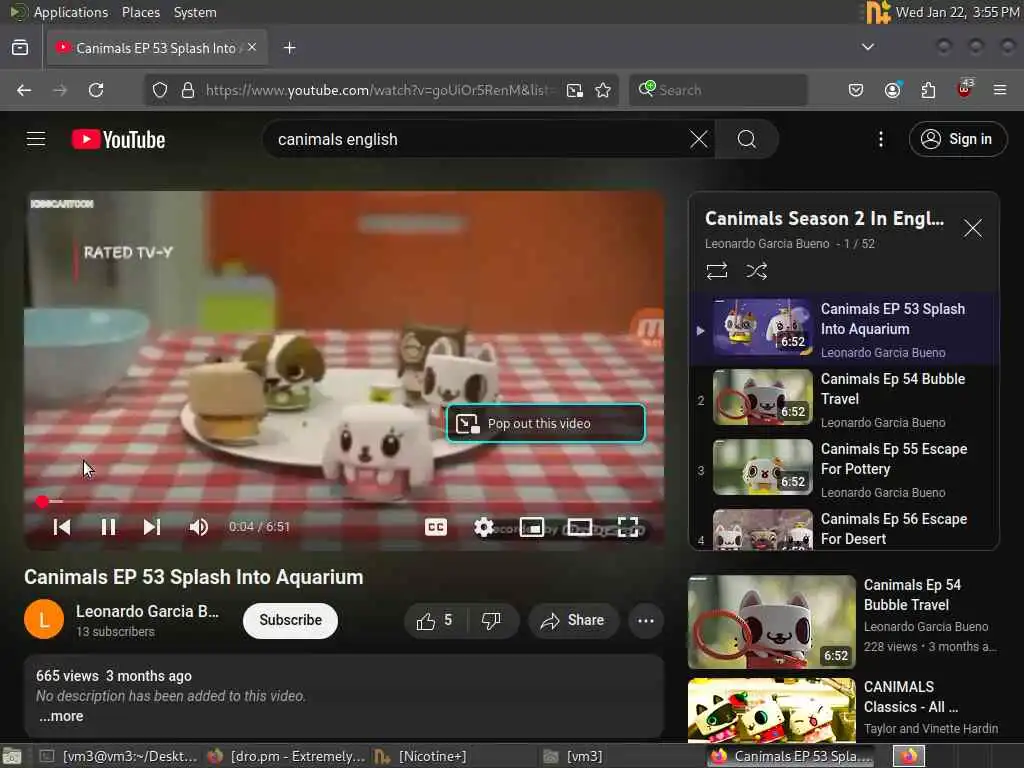
Task: Enable miniplayer mode
Action: 532,527
